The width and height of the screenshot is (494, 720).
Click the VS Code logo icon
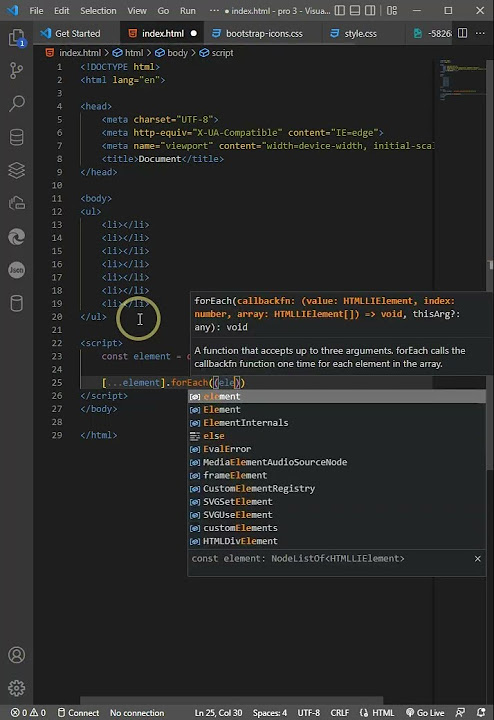coord(13,10)
